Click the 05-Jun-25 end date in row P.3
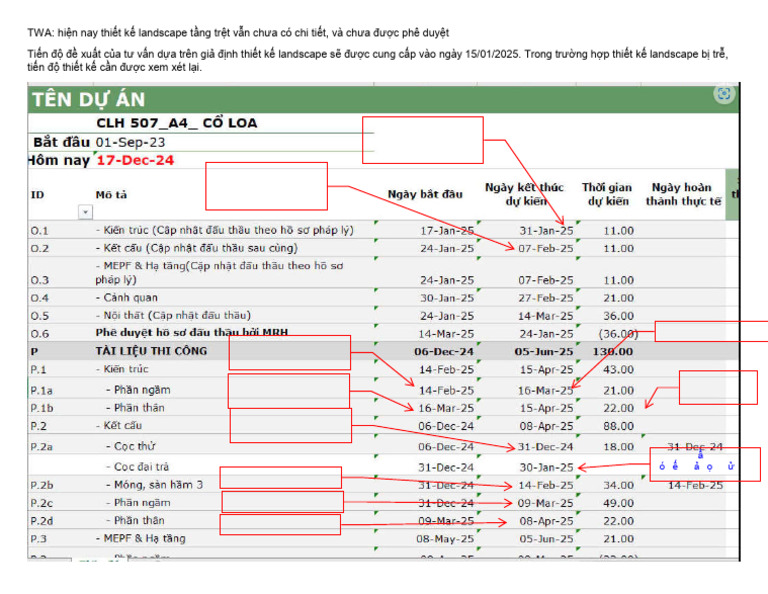 [546, 539]
